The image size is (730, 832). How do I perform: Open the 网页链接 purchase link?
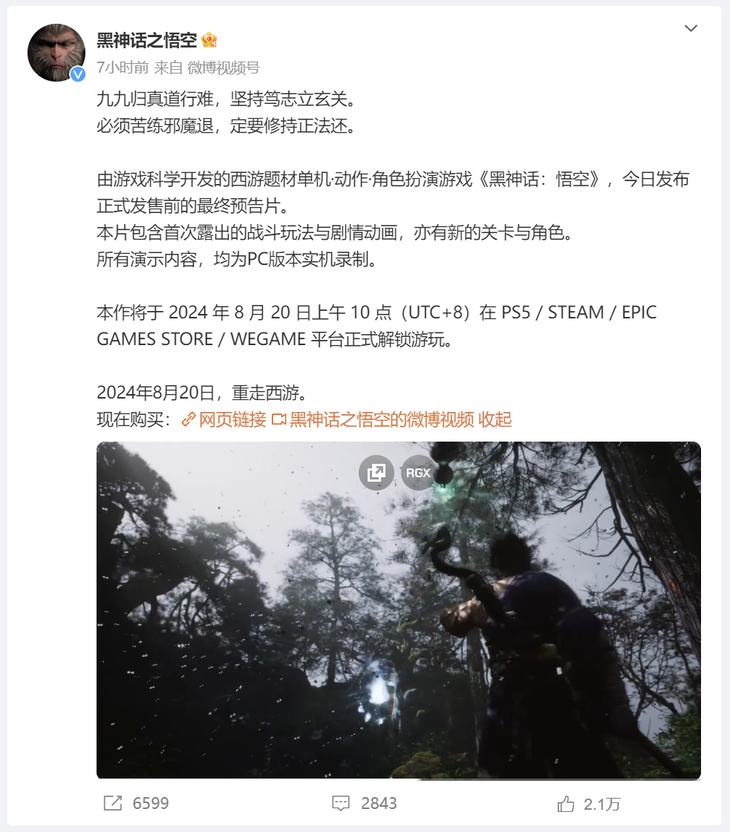[232, 420]
